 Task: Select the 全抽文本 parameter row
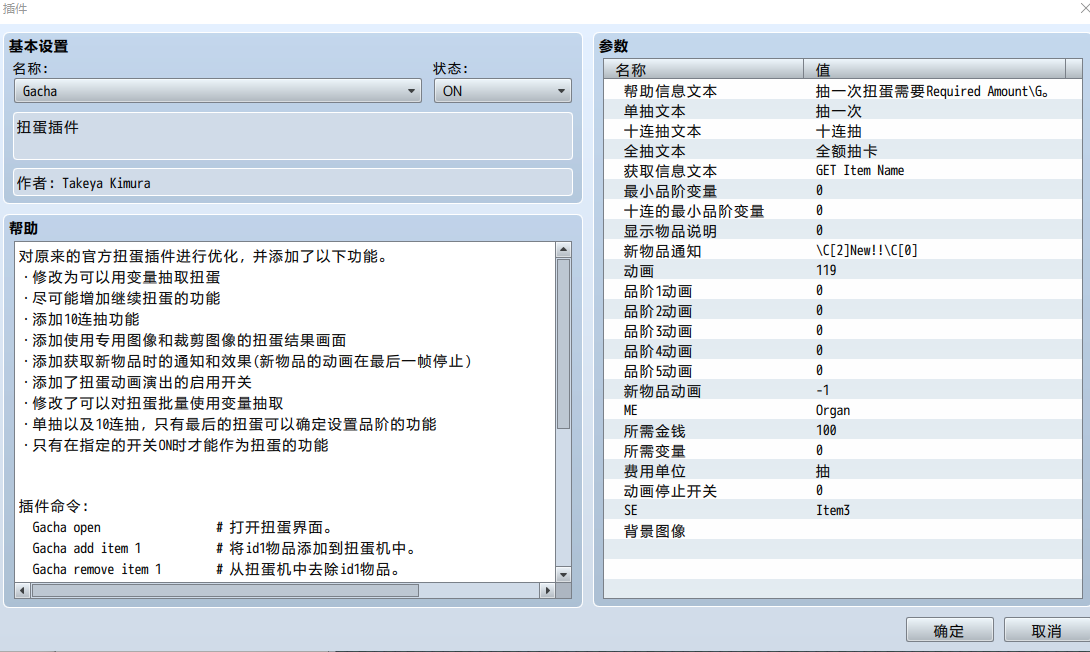pyautogui.click(x=843, y=151)
